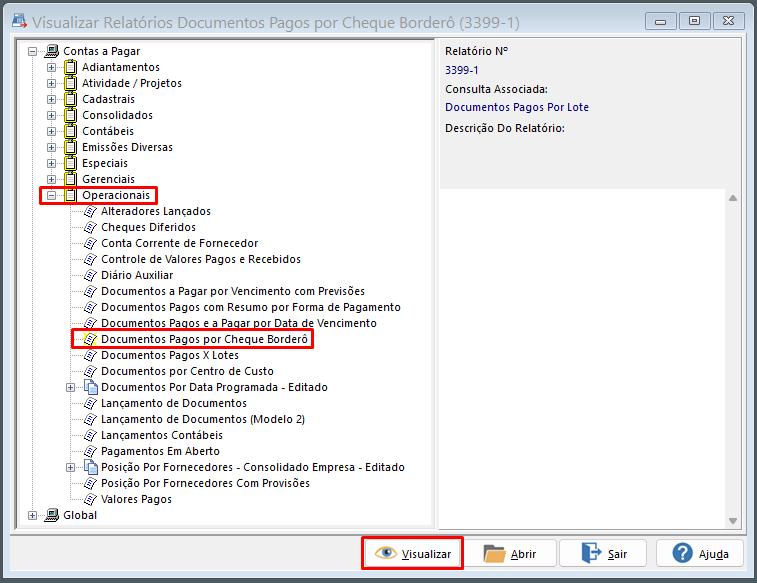Expand the Cadastrais folder
Screen dimensions: 757x583
point(51,99)
